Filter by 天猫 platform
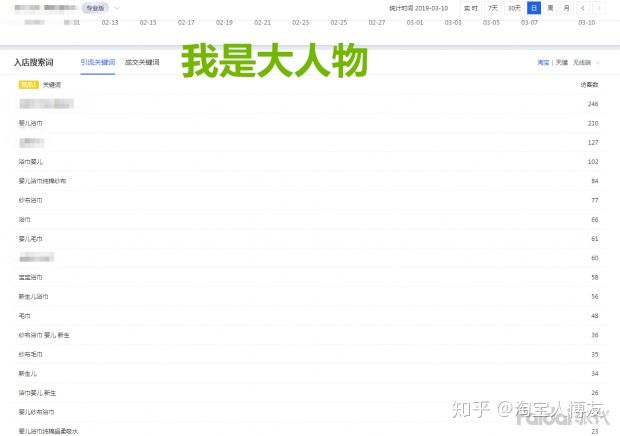The image size is (620, 436). (561, 62)
